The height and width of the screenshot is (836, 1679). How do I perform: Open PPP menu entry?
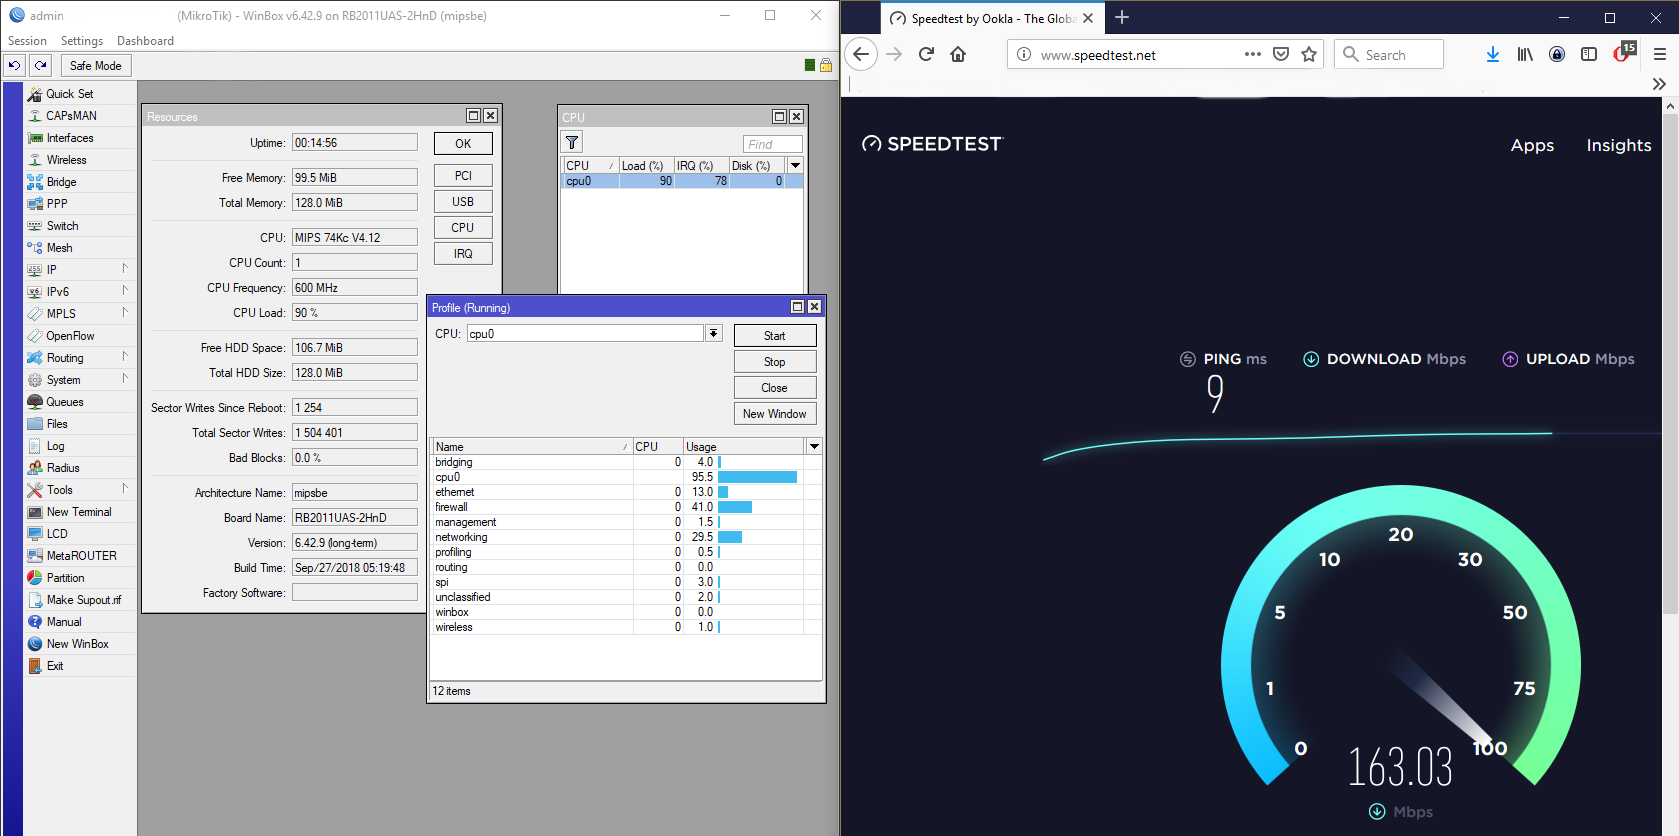coord(57,204)
